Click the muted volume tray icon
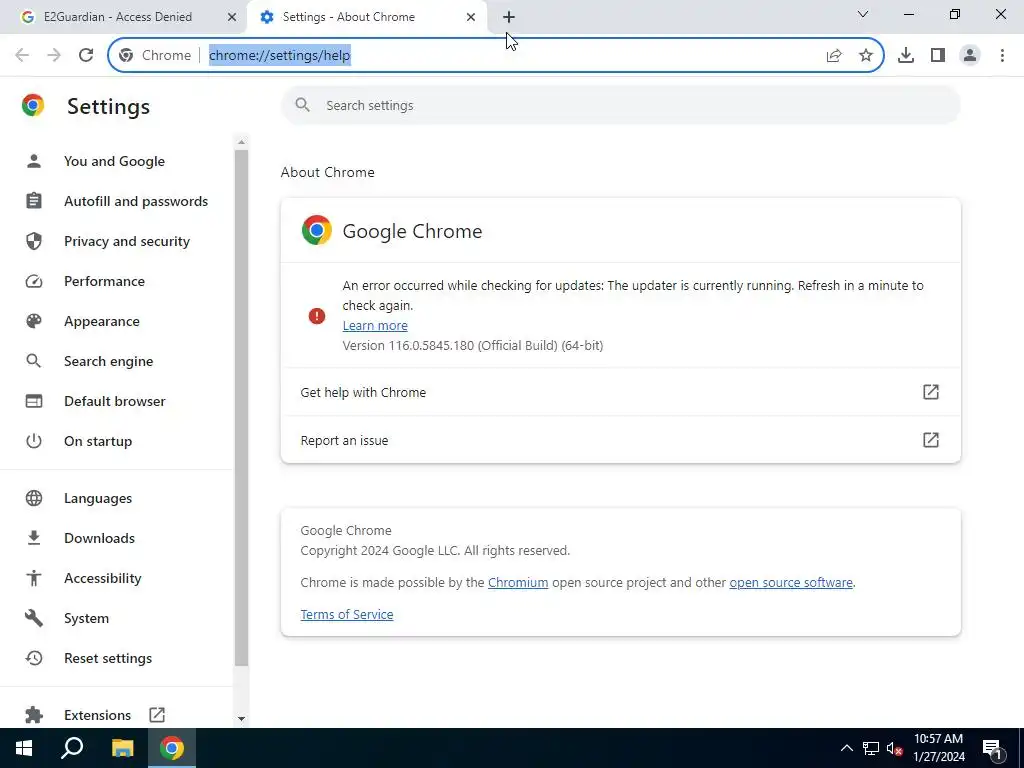 [894, 748]
